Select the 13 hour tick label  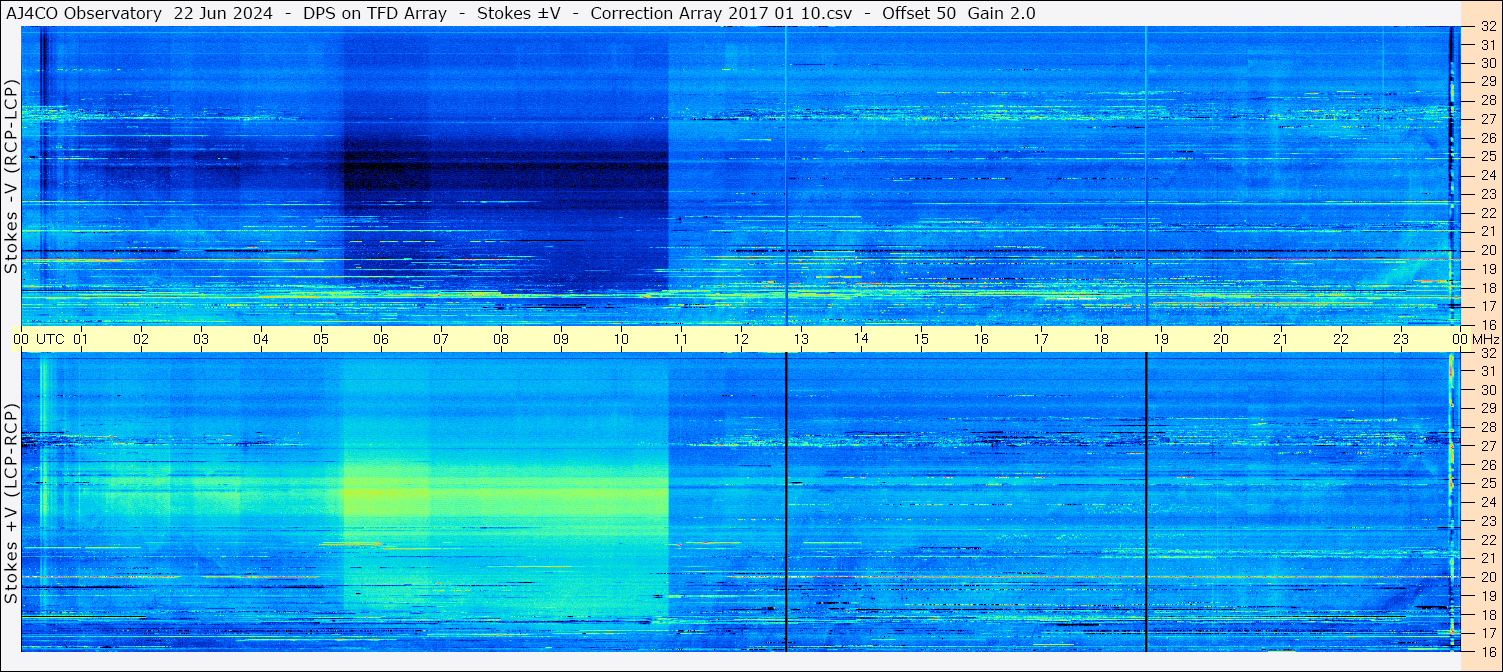pyautogui.click(x=801, y=339)
